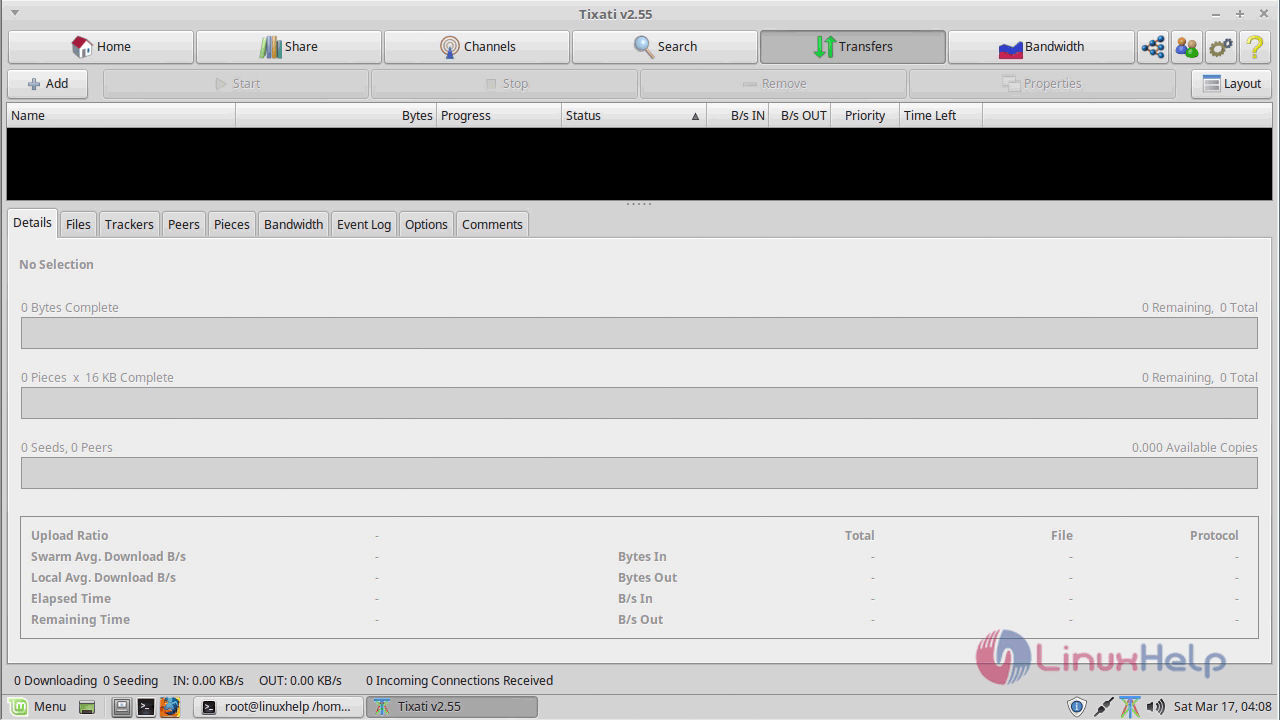Open the Settings gears icon

[1221, 47]
